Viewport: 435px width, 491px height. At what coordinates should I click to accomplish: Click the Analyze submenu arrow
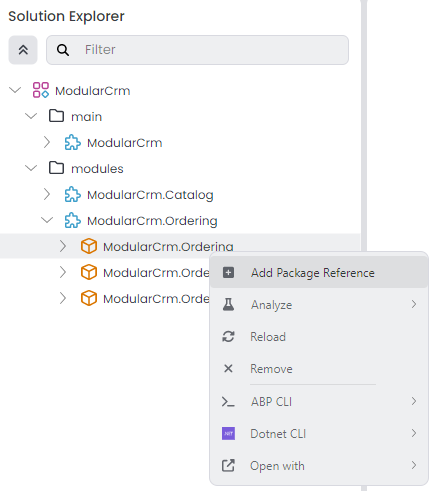pyautogui.click(x=414, y=304)
